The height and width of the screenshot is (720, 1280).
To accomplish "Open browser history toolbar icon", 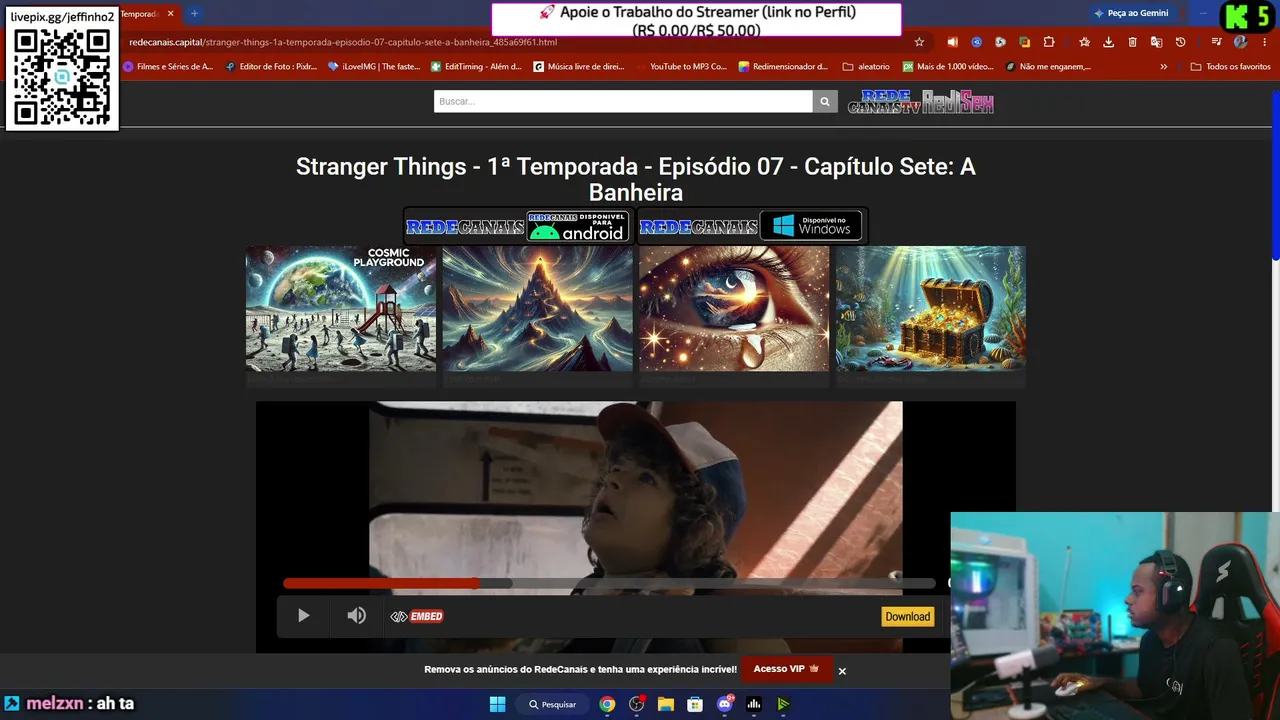I will click(x=1180, y=42).
